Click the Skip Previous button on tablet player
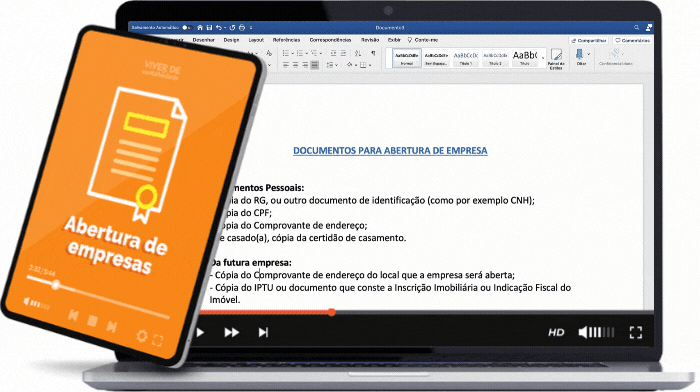700x392 pixels. point(73,316)
